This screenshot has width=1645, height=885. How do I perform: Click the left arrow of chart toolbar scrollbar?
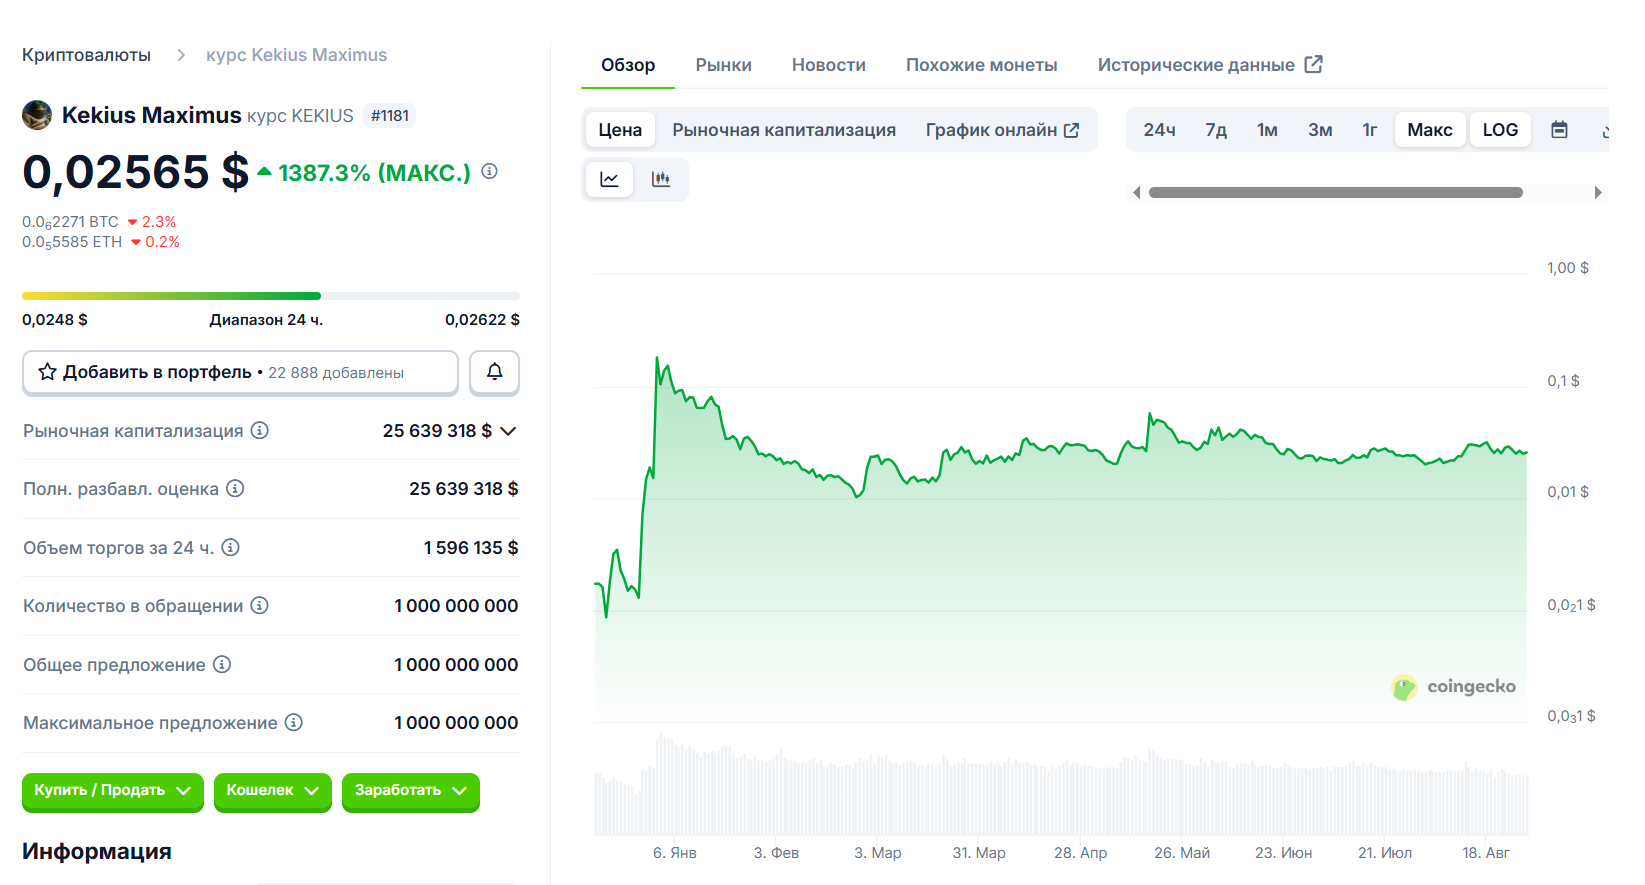[x=1136, y=192]
